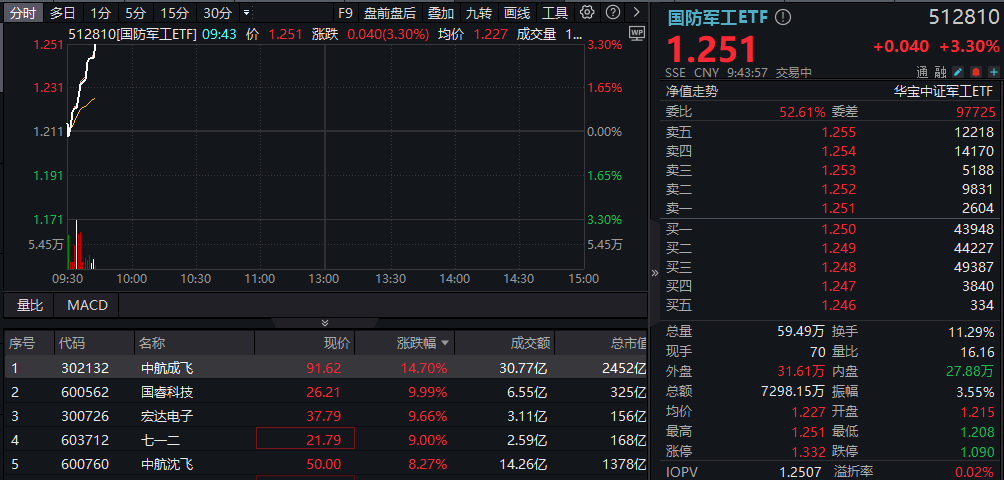Click the 名称 column header
The height and width of the screenshot is (480, 1004).
(x=152, y=344)
